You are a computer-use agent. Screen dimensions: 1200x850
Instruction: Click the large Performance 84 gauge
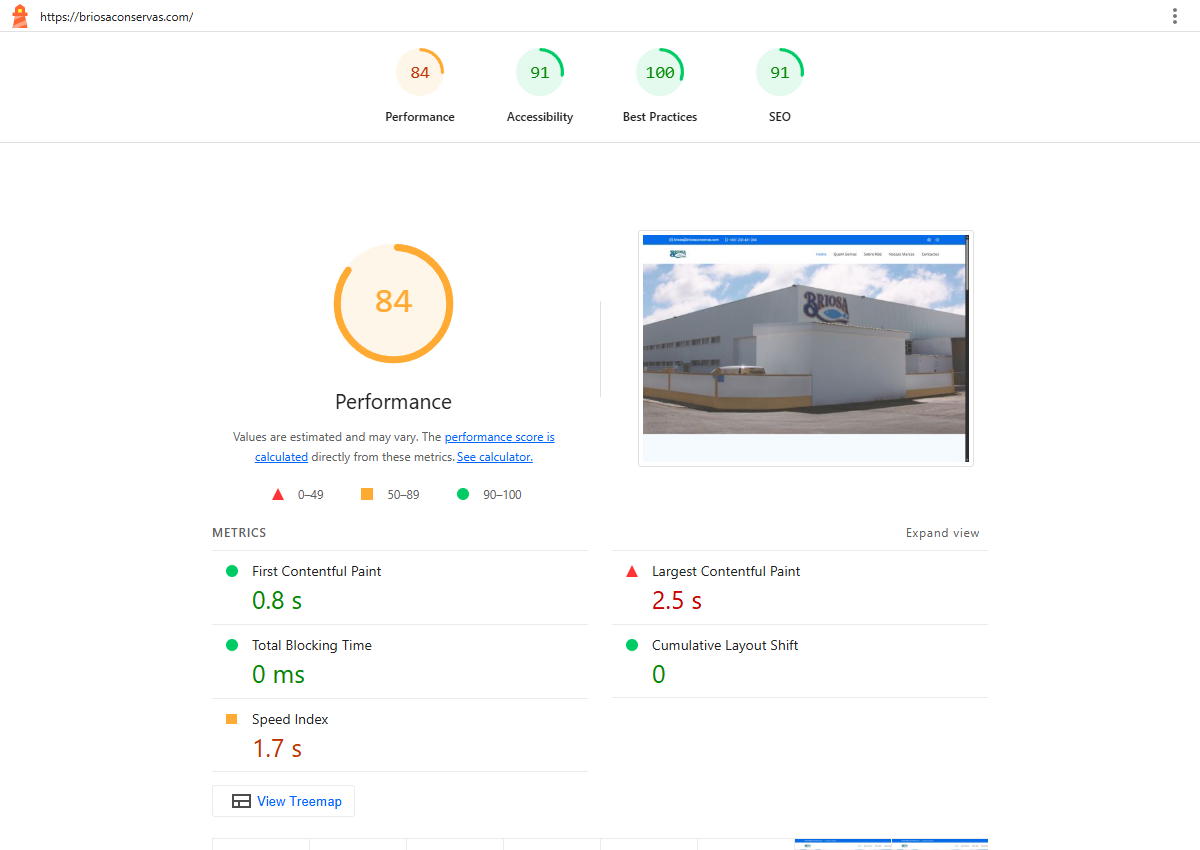coord(393,302)
